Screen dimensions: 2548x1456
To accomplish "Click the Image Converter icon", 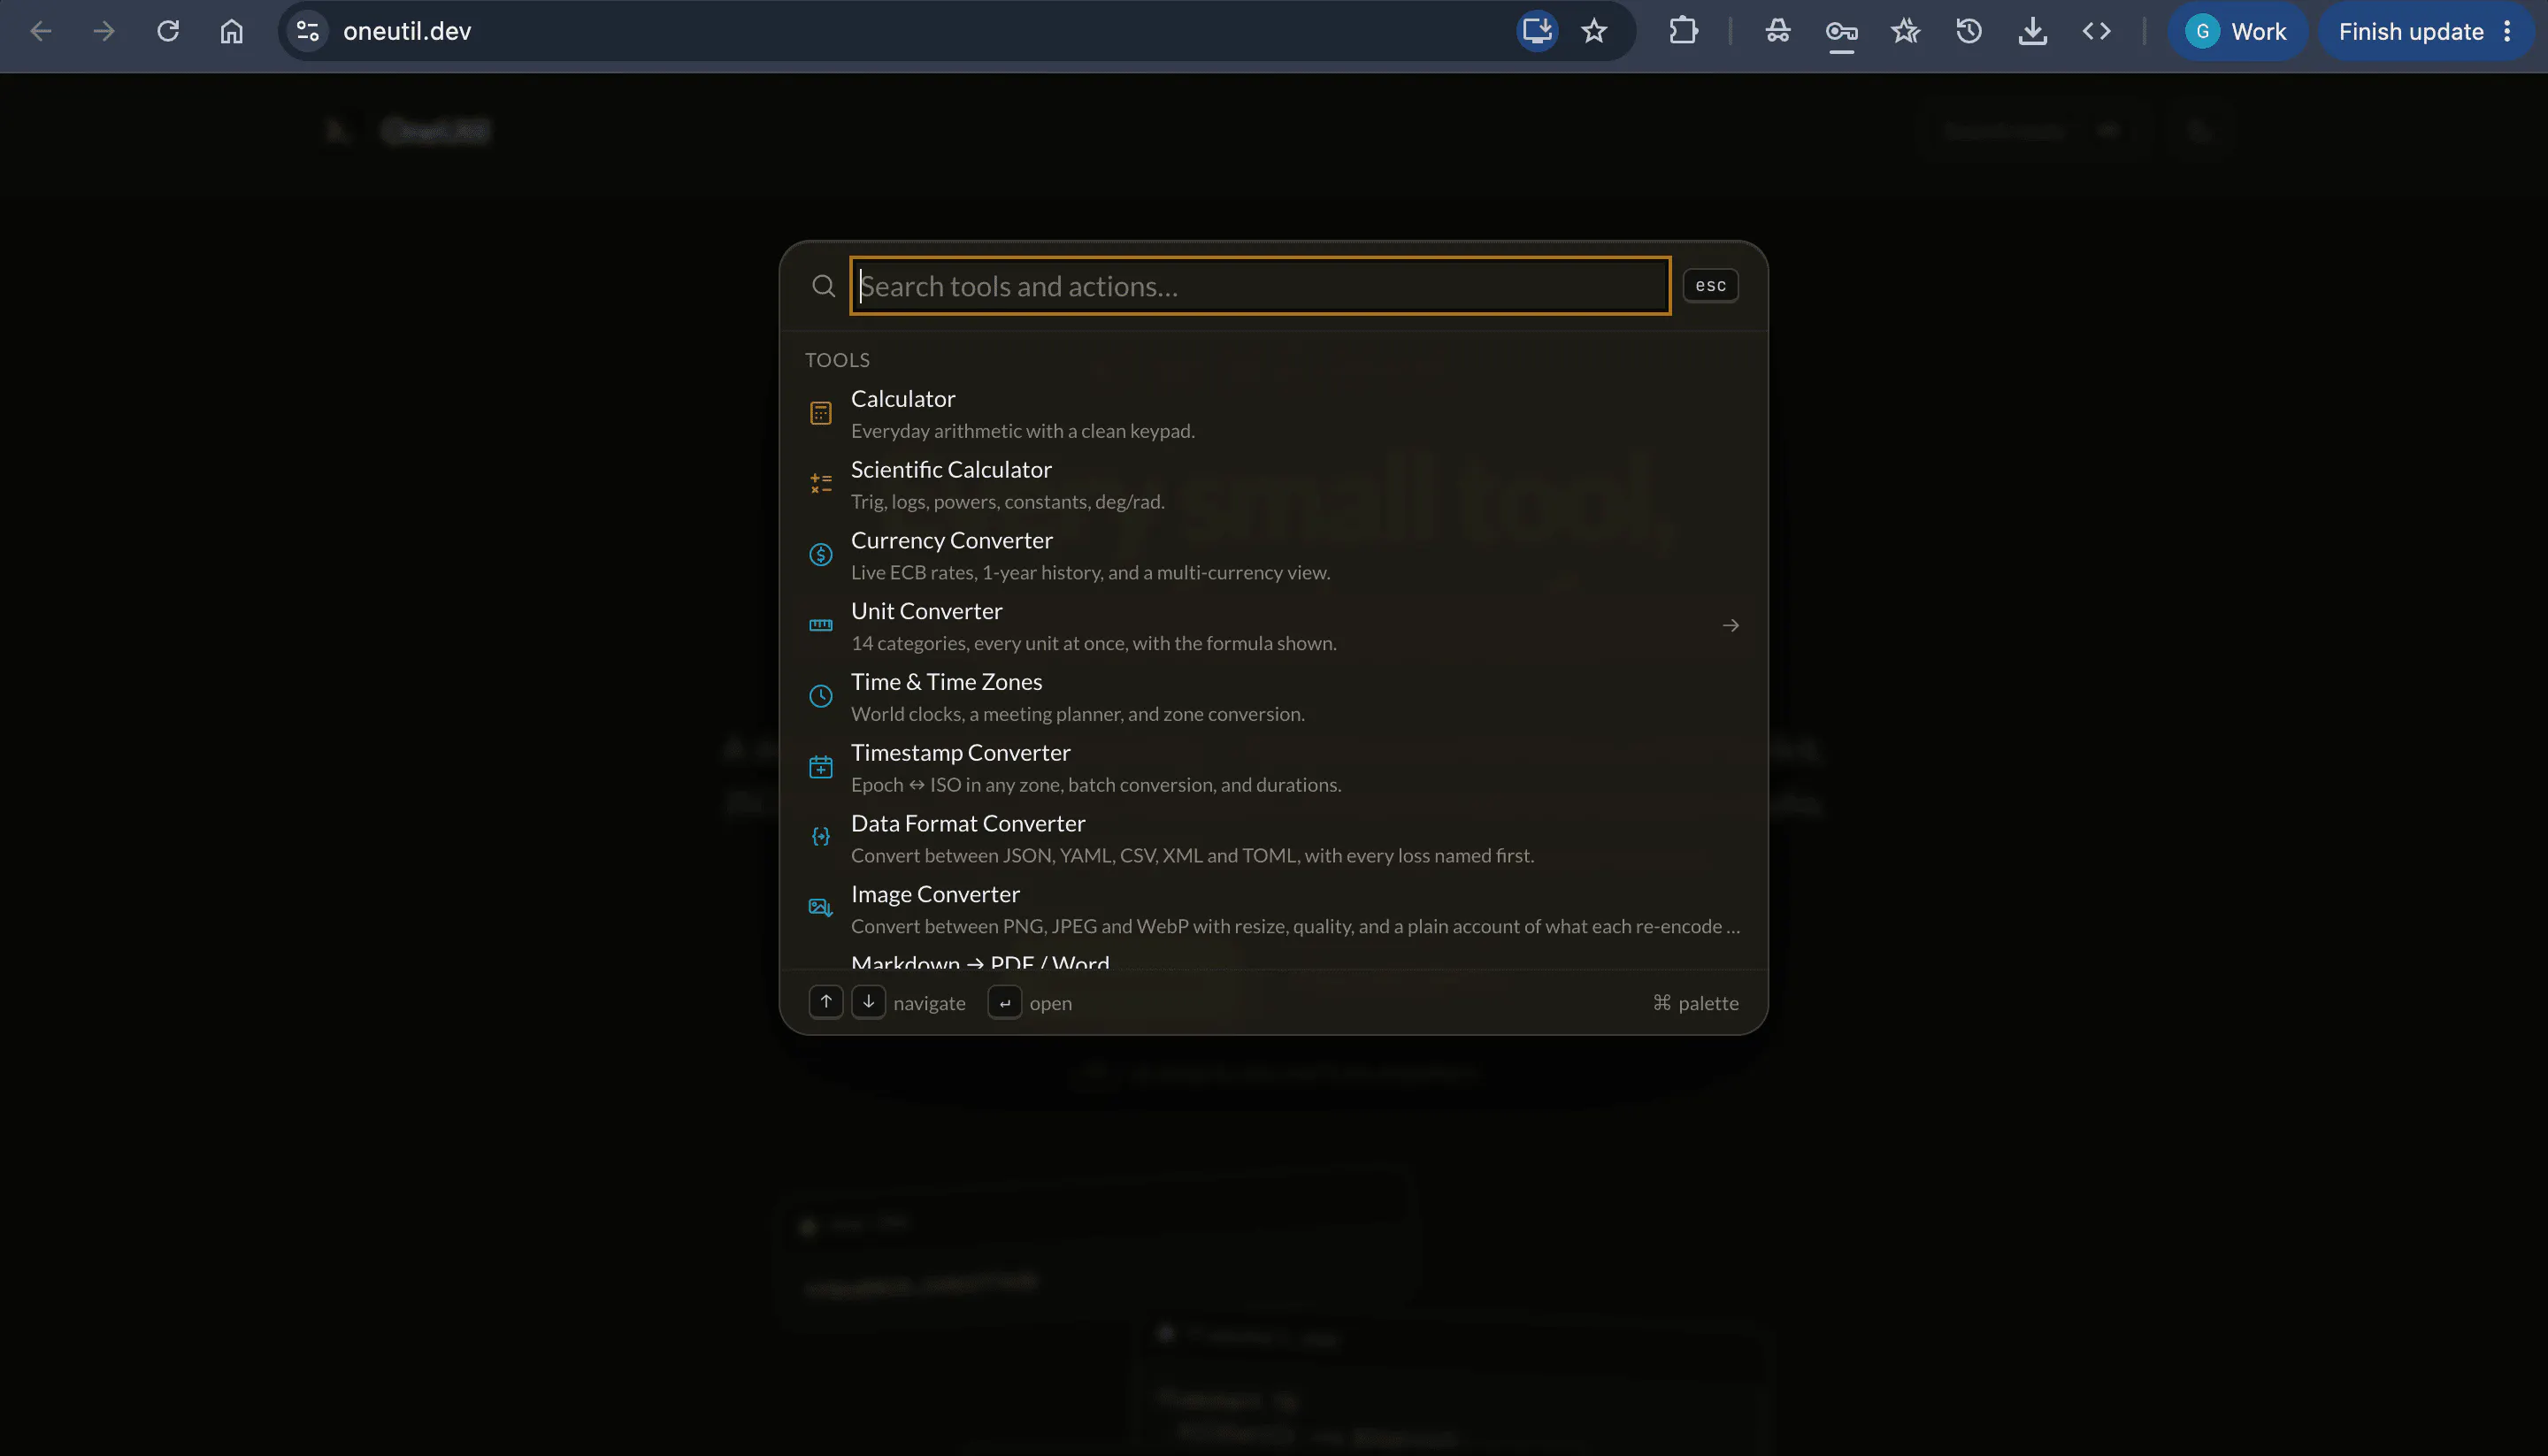I will [820, 908].
